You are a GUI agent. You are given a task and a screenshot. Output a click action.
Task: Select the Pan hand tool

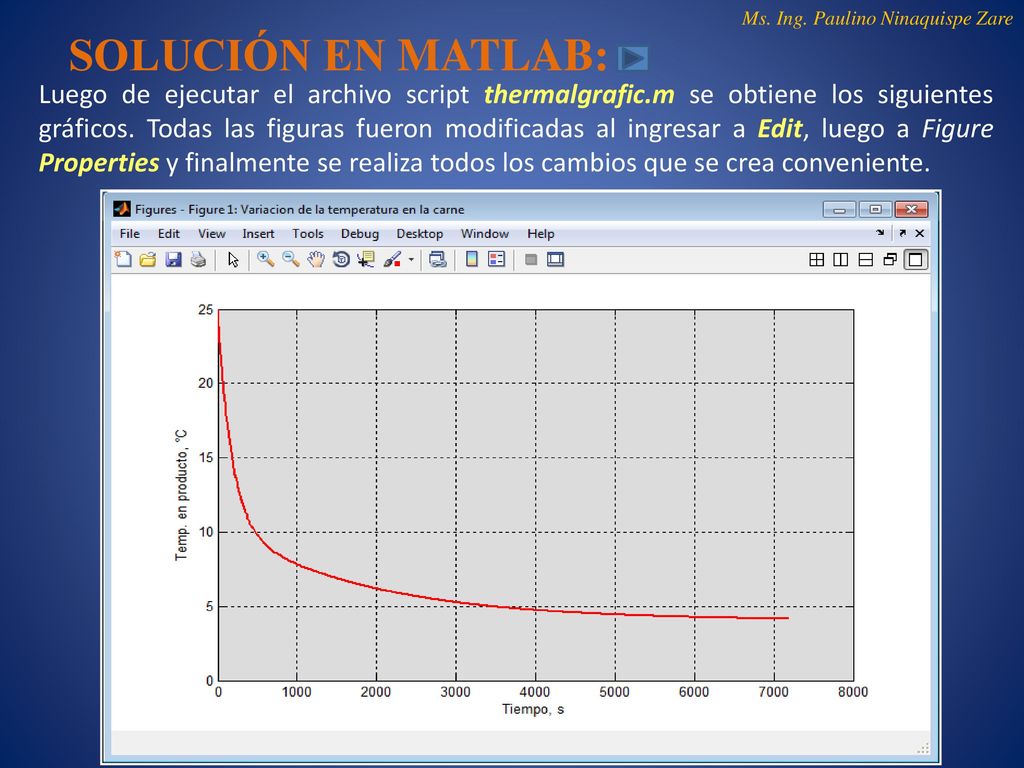coord(316,260)
